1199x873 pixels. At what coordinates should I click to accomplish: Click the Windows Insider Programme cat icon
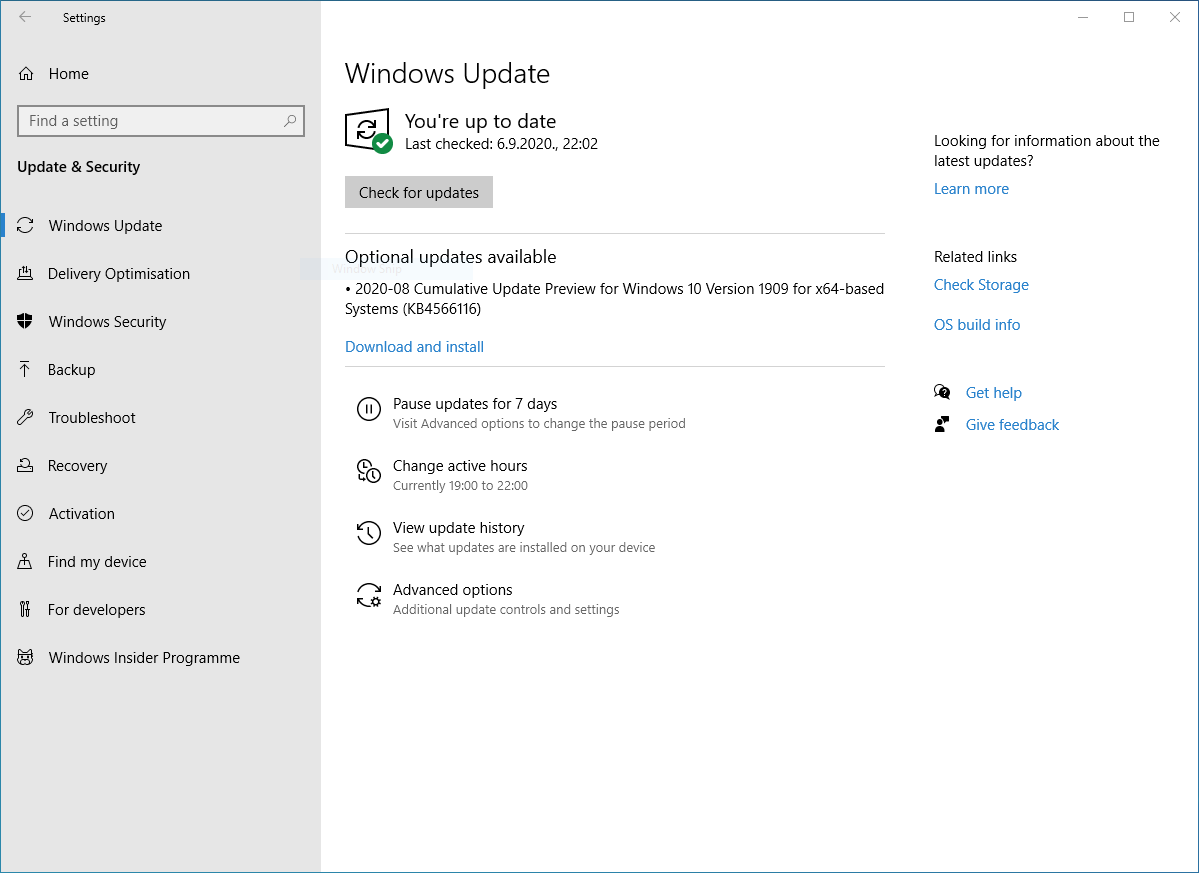(x=25, y=657)
